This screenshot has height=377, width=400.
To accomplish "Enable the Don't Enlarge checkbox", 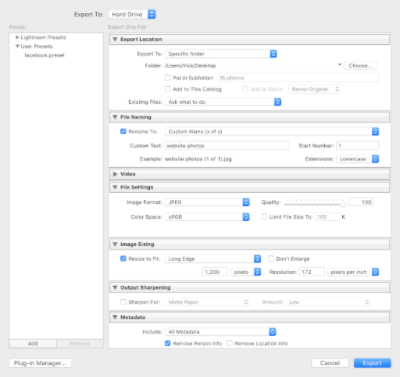I will 271,259.
